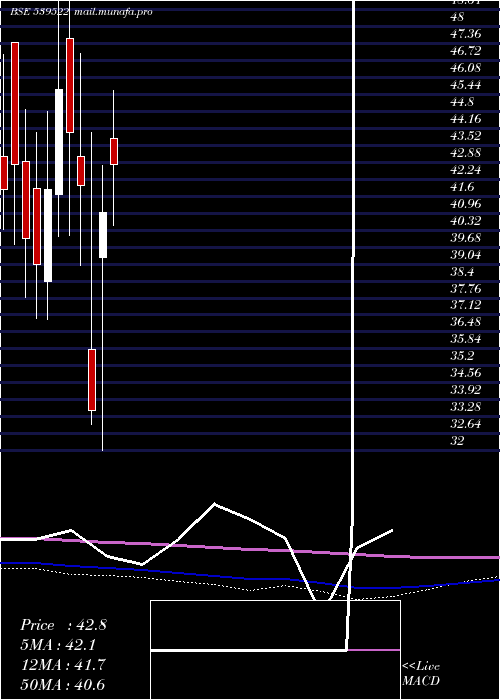
Task: Click the 43.52 price axis label
Action: (466, 136)
